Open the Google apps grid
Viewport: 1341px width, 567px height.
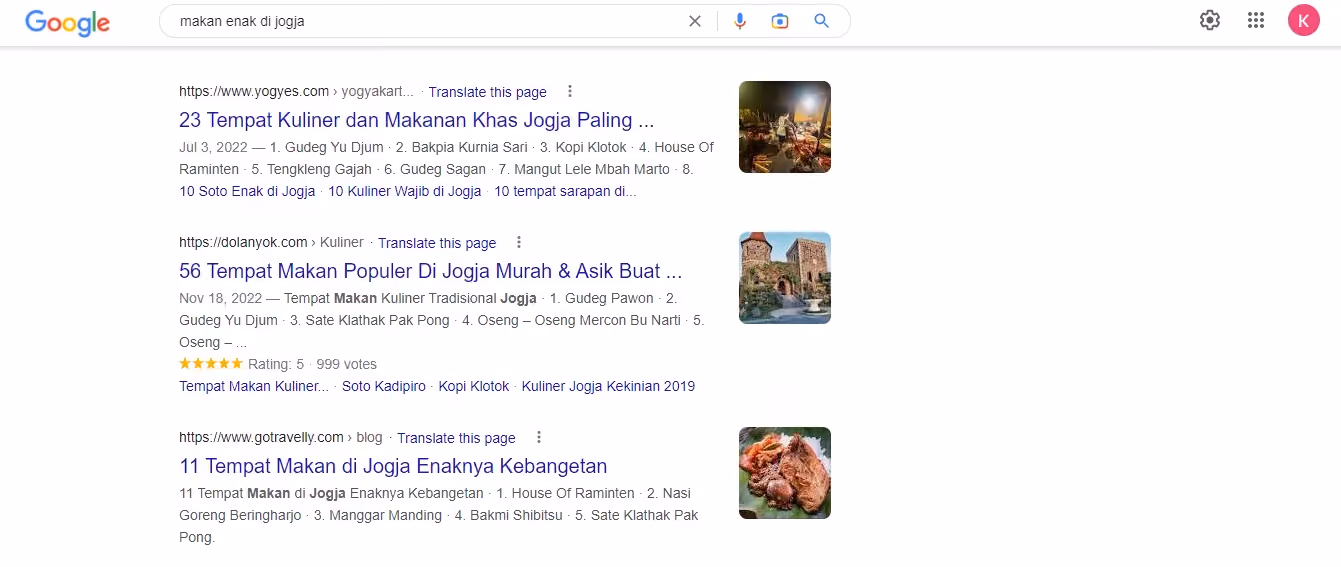click(x=1257, y=20)
